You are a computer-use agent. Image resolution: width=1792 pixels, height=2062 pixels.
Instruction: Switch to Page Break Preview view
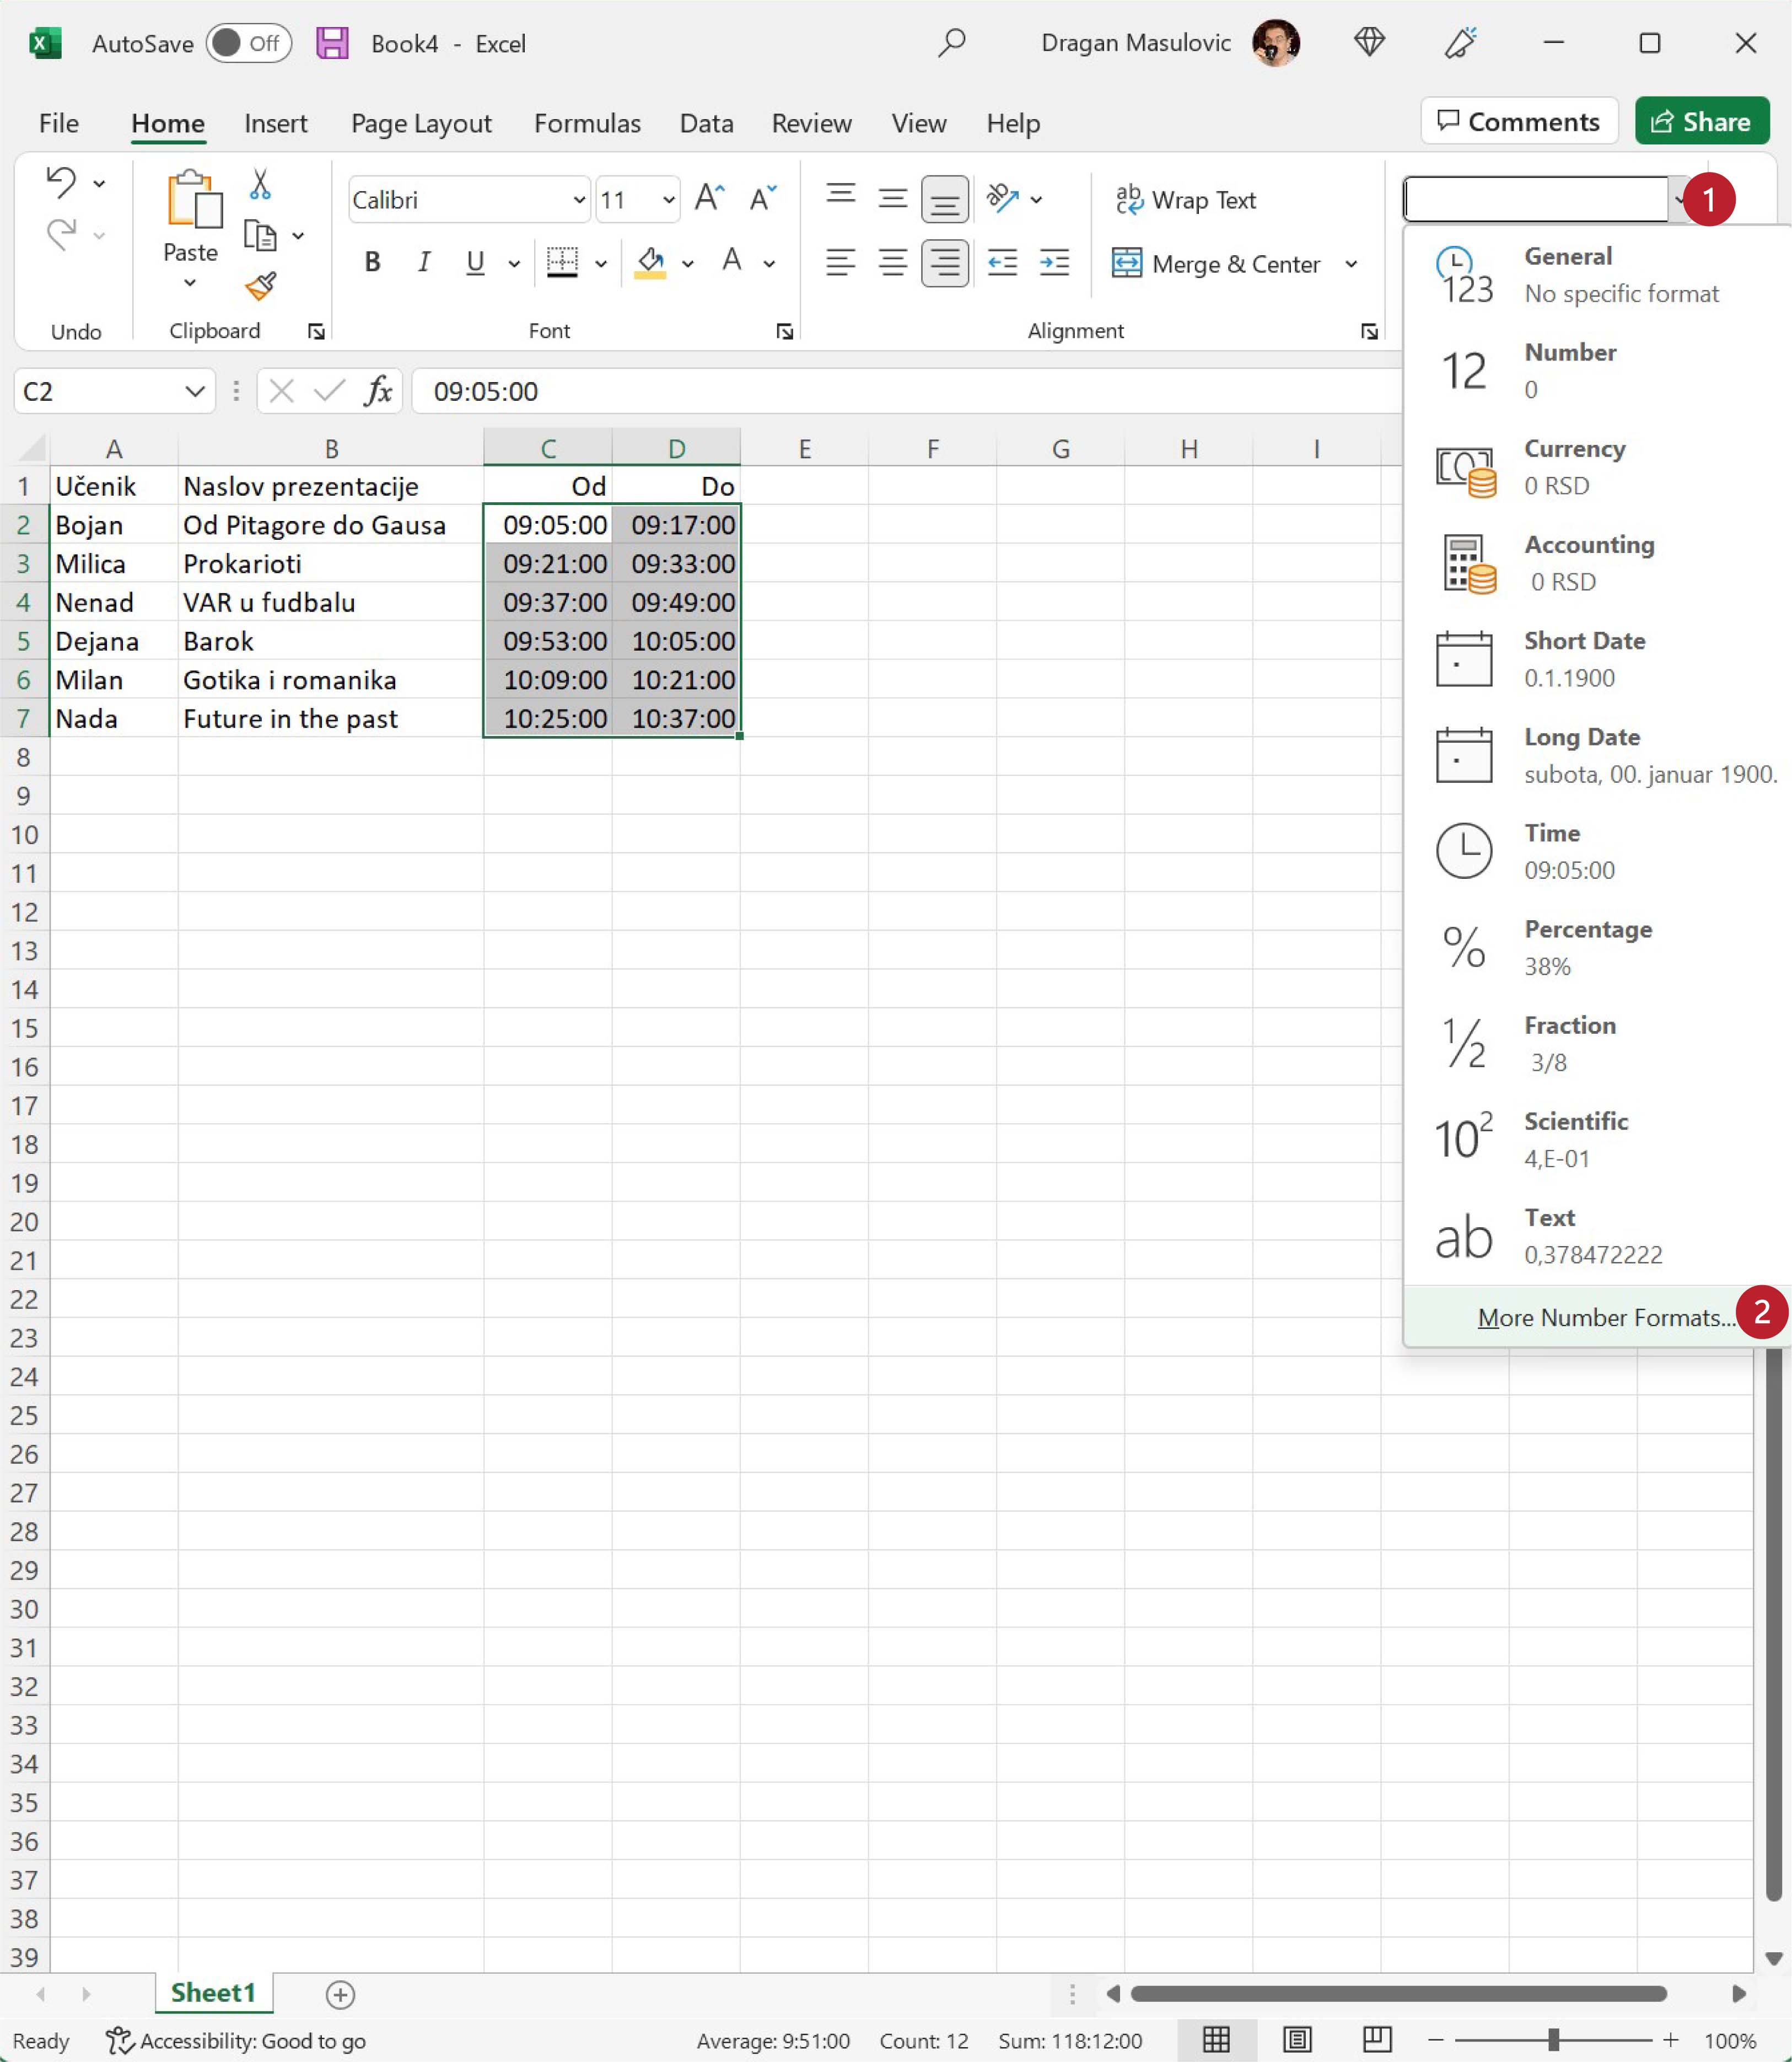tap(1377, 2040)
